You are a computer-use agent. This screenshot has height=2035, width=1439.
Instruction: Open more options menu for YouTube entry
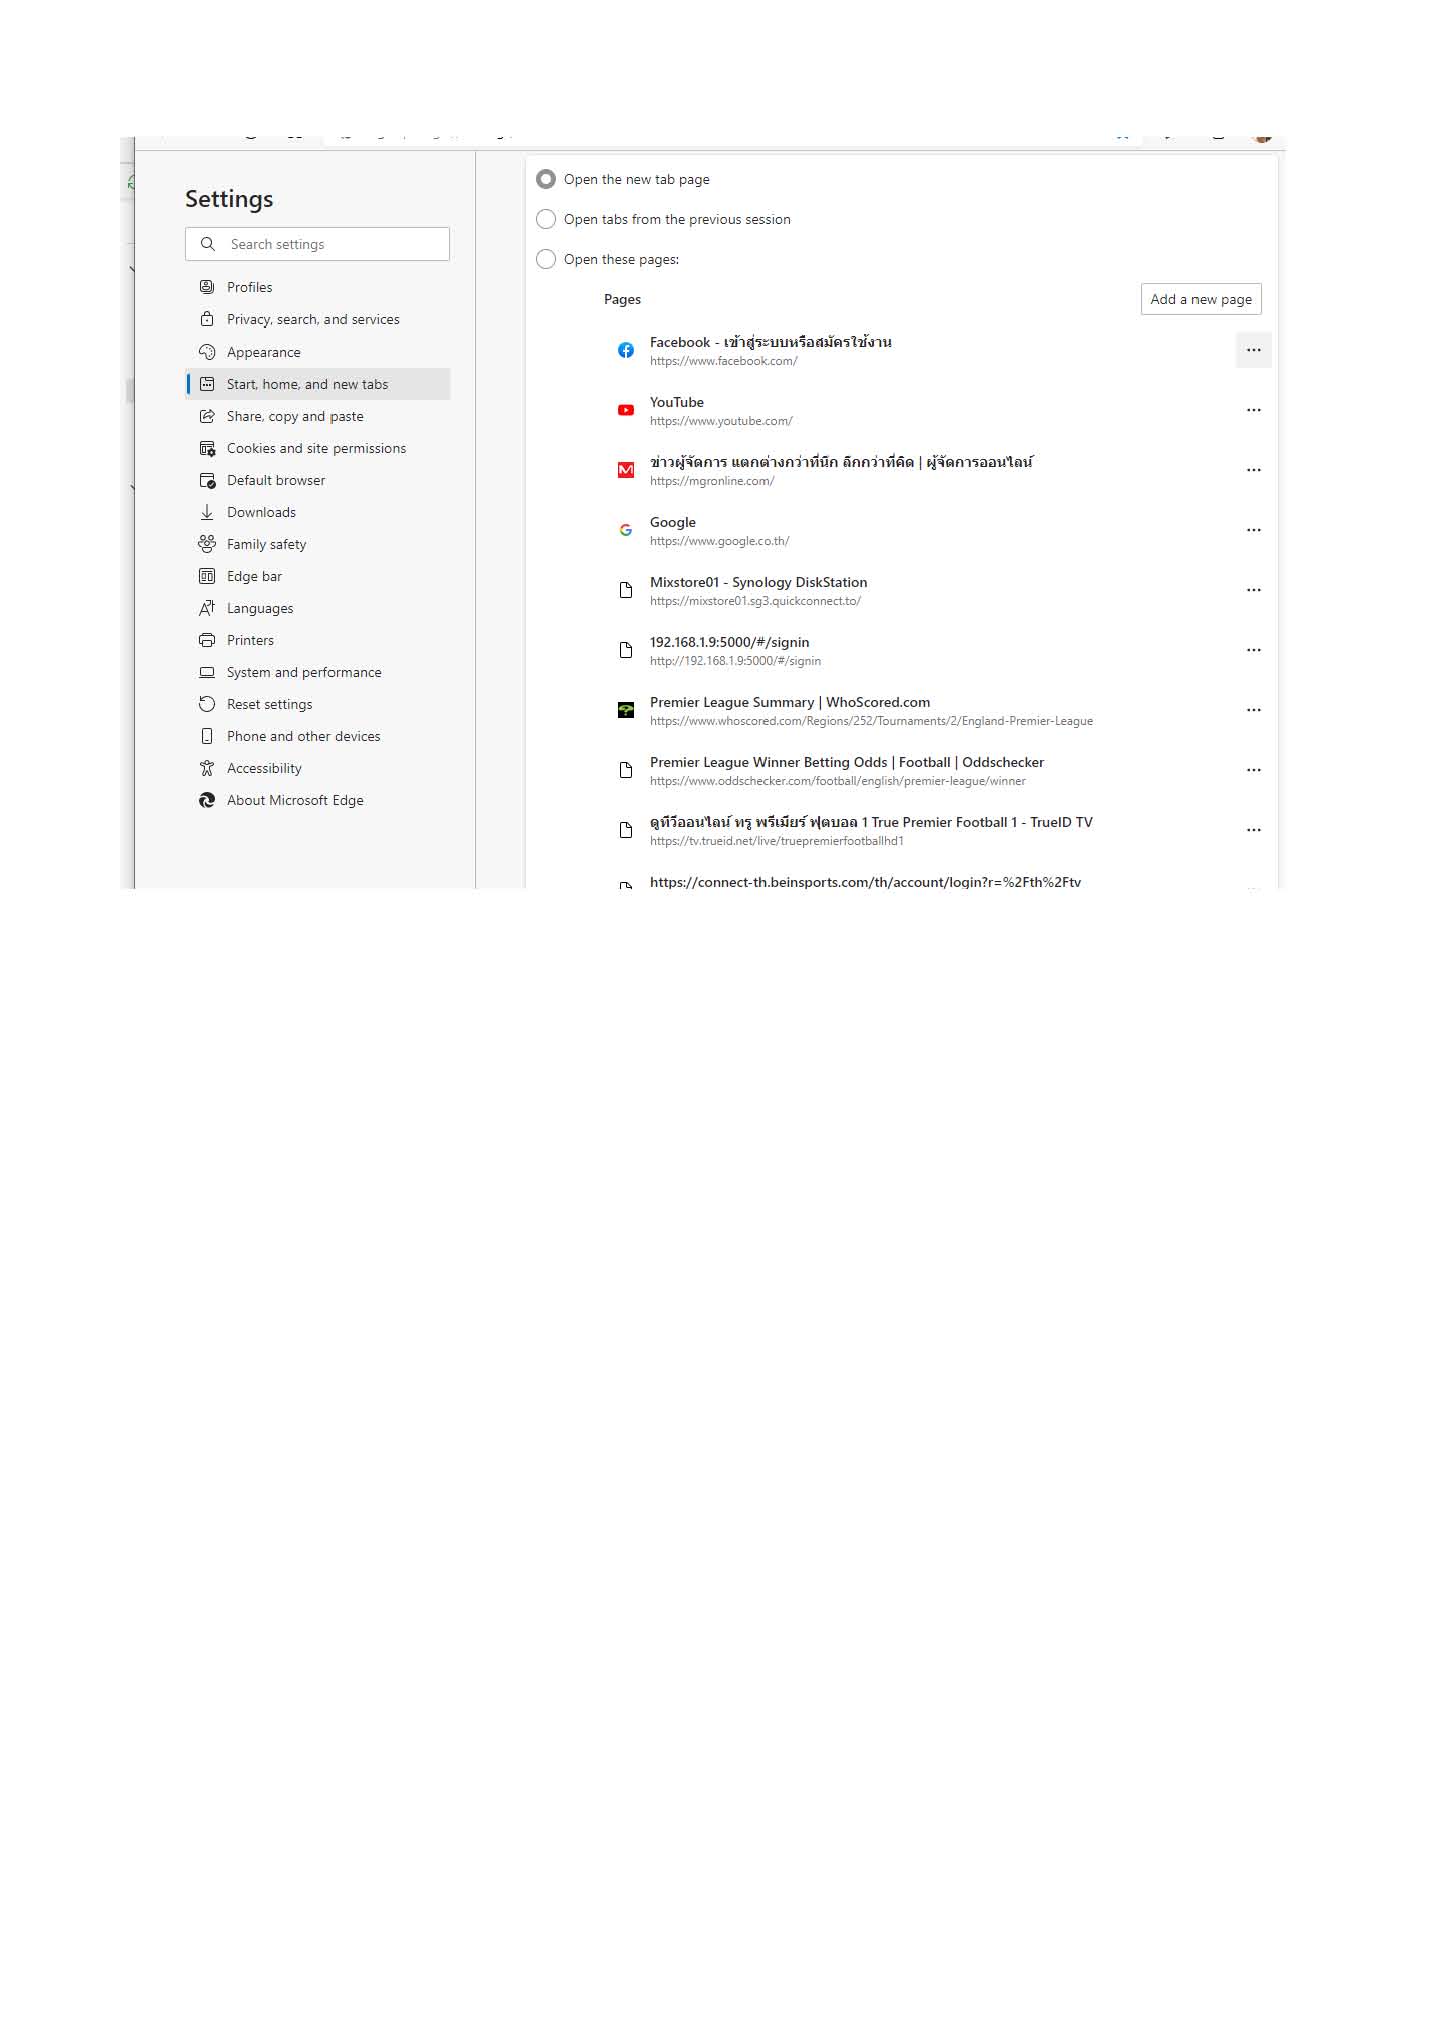click(x=1253, y=410)
